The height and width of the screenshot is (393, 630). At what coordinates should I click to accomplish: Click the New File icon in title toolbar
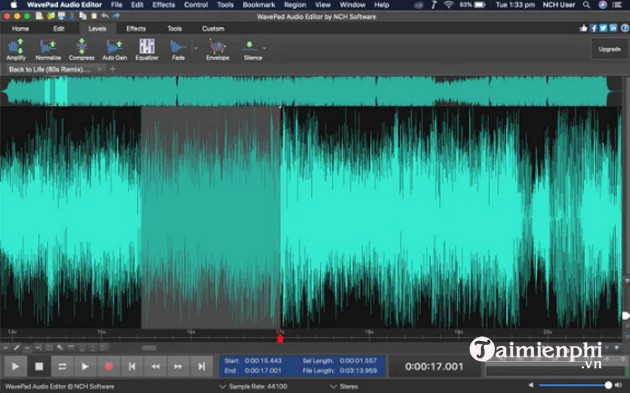[39, 16]
